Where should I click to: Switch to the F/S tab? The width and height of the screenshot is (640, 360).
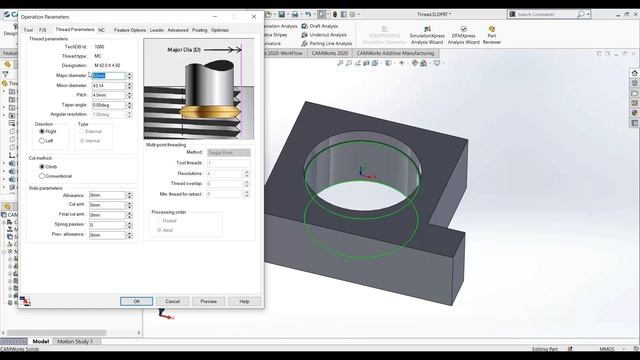[x=42, y=30]
